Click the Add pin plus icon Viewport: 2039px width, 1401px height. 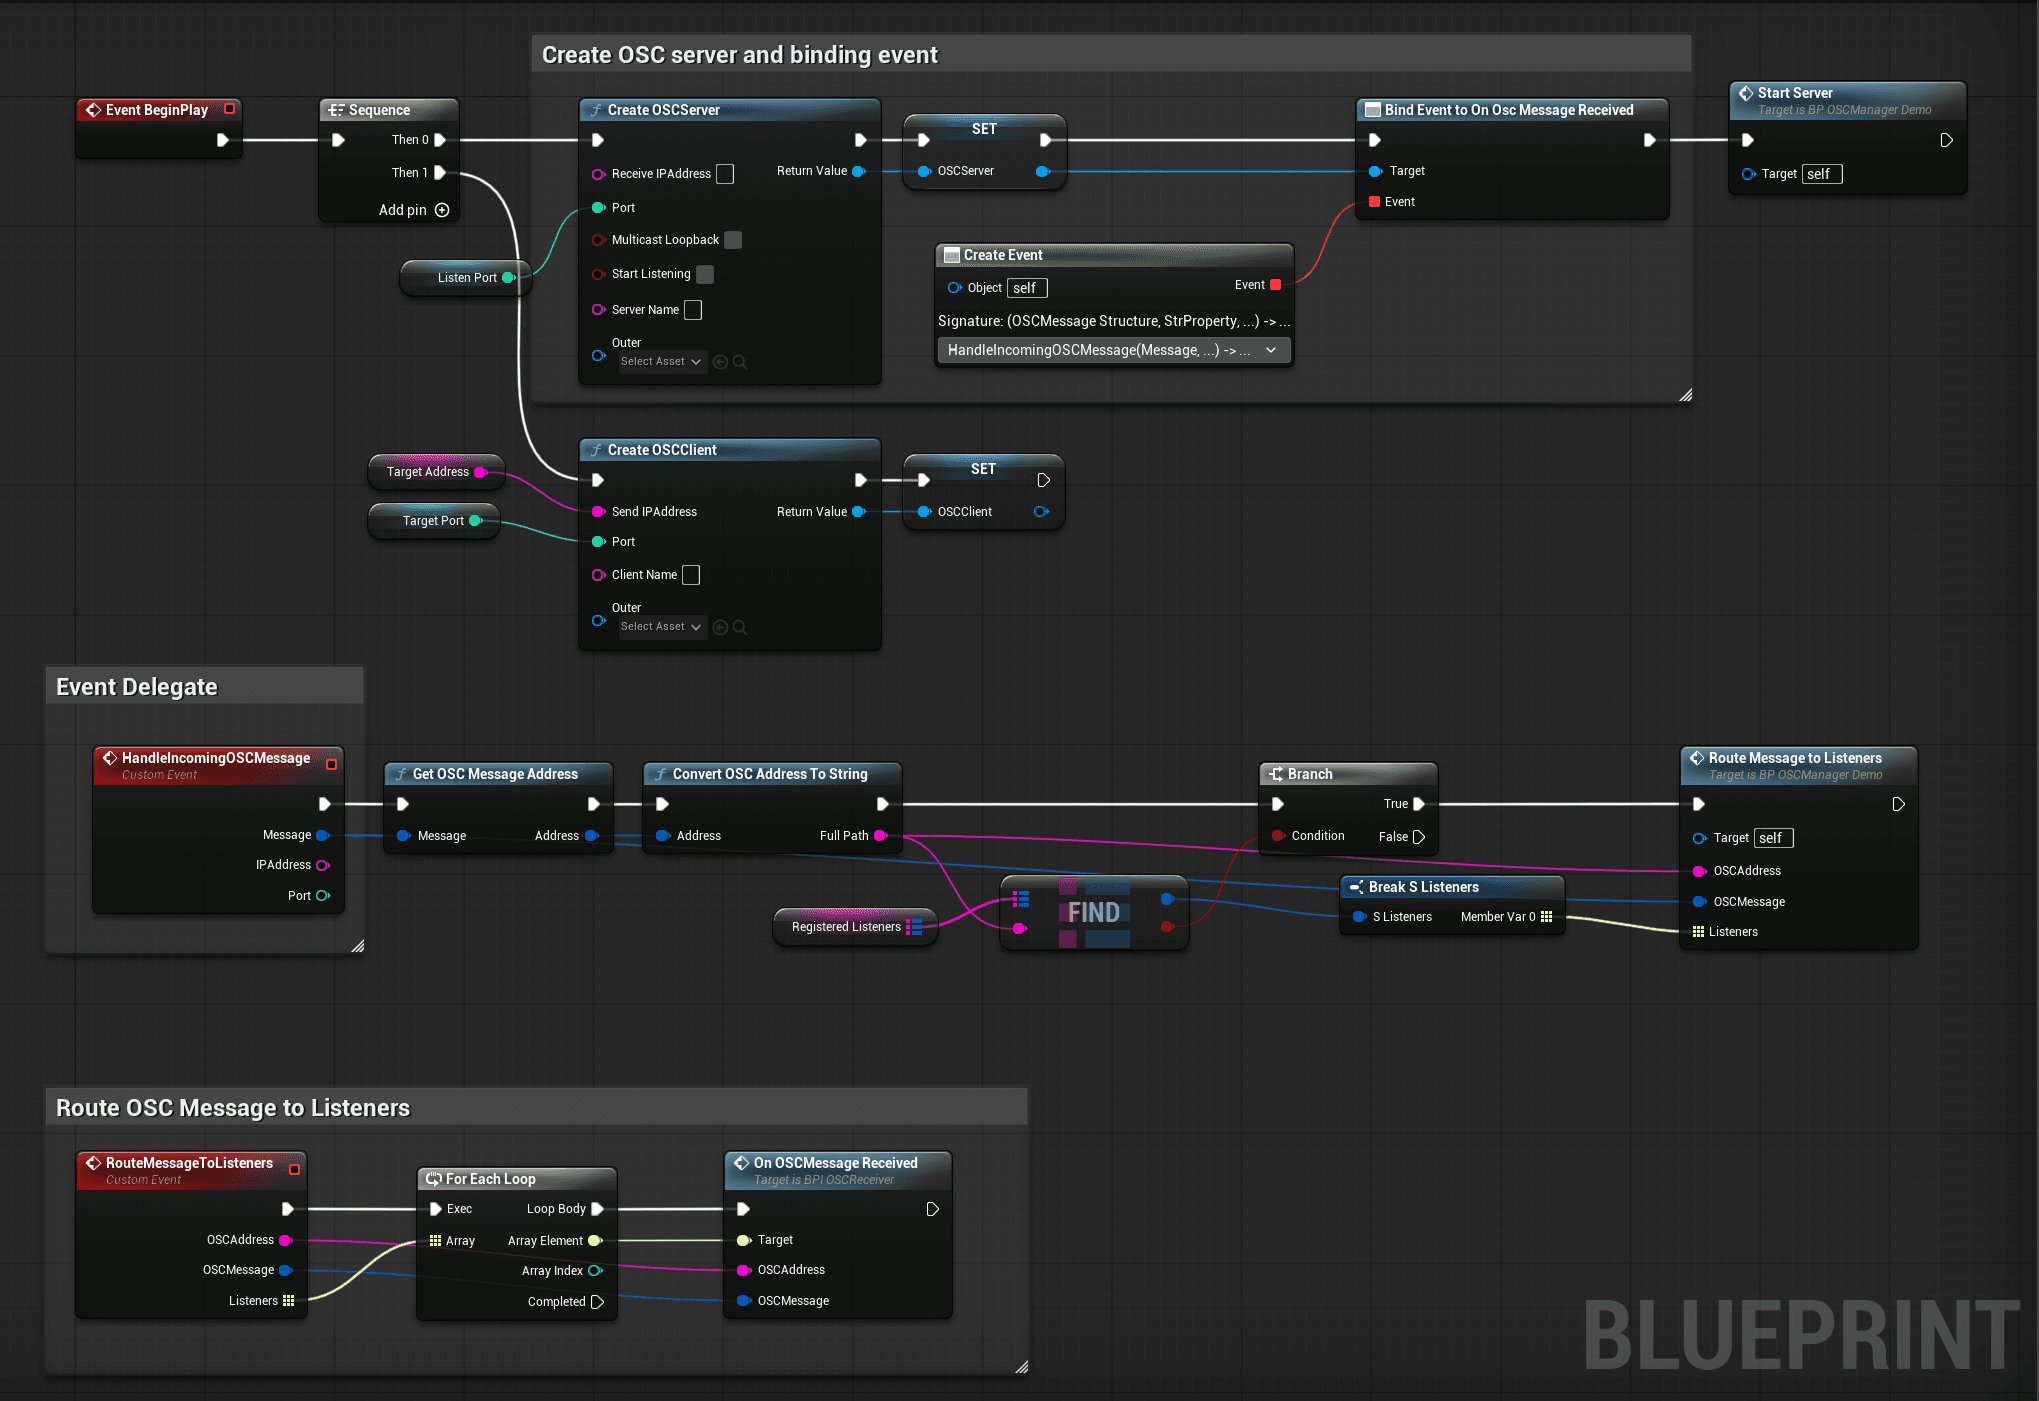click(x=442, y=210)
